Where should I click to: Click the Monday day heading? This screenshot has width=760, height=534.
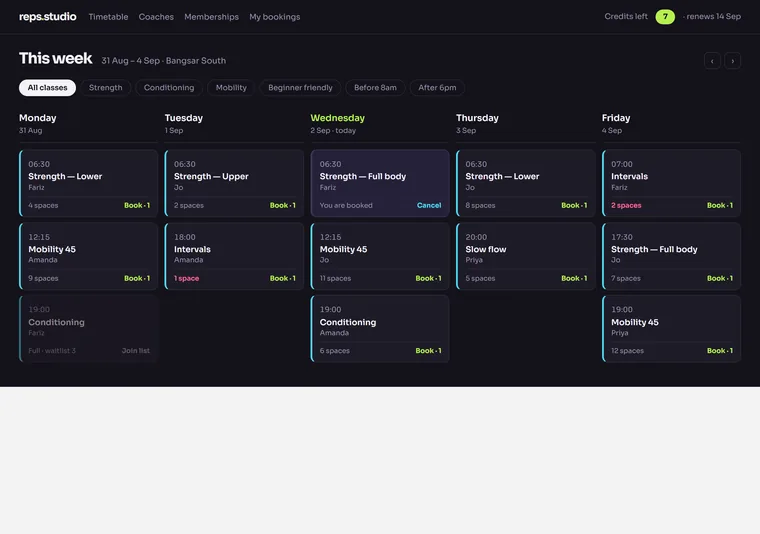(38, 118)
